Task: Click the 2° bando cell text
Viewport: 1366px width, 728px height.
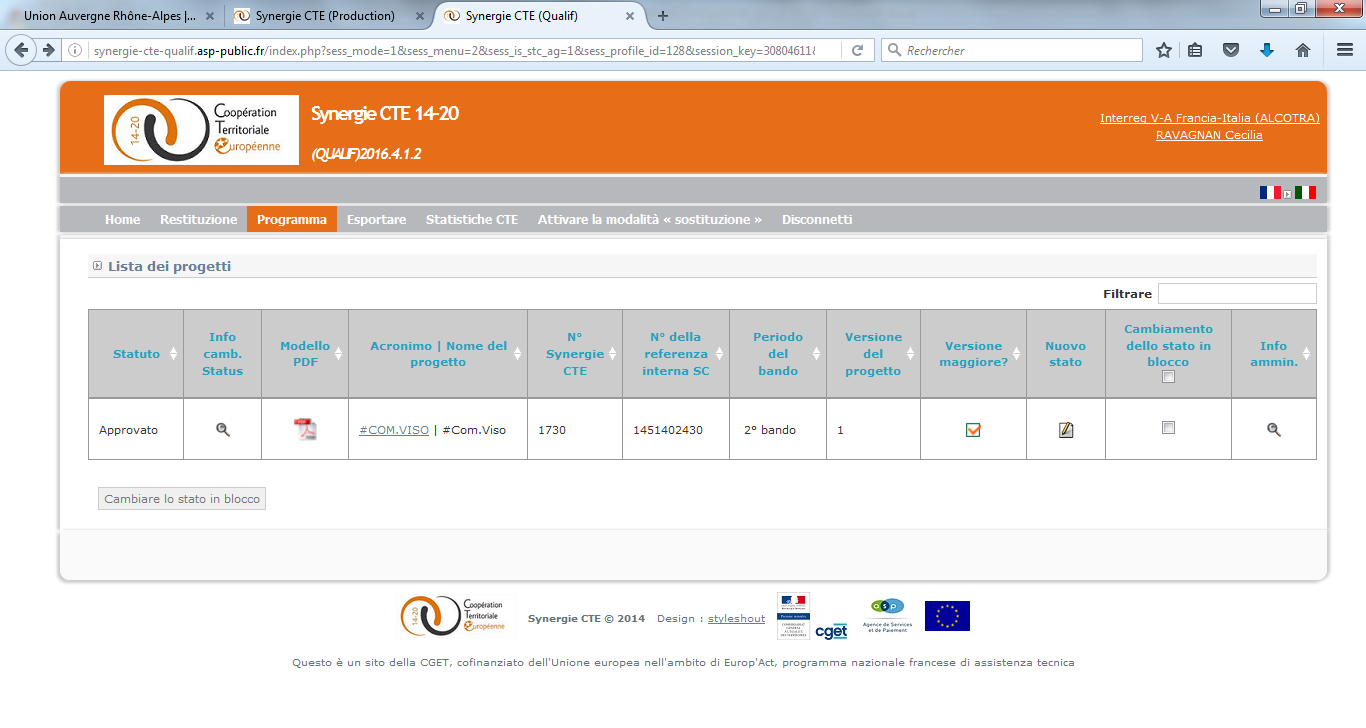Action: coord(770,430)
